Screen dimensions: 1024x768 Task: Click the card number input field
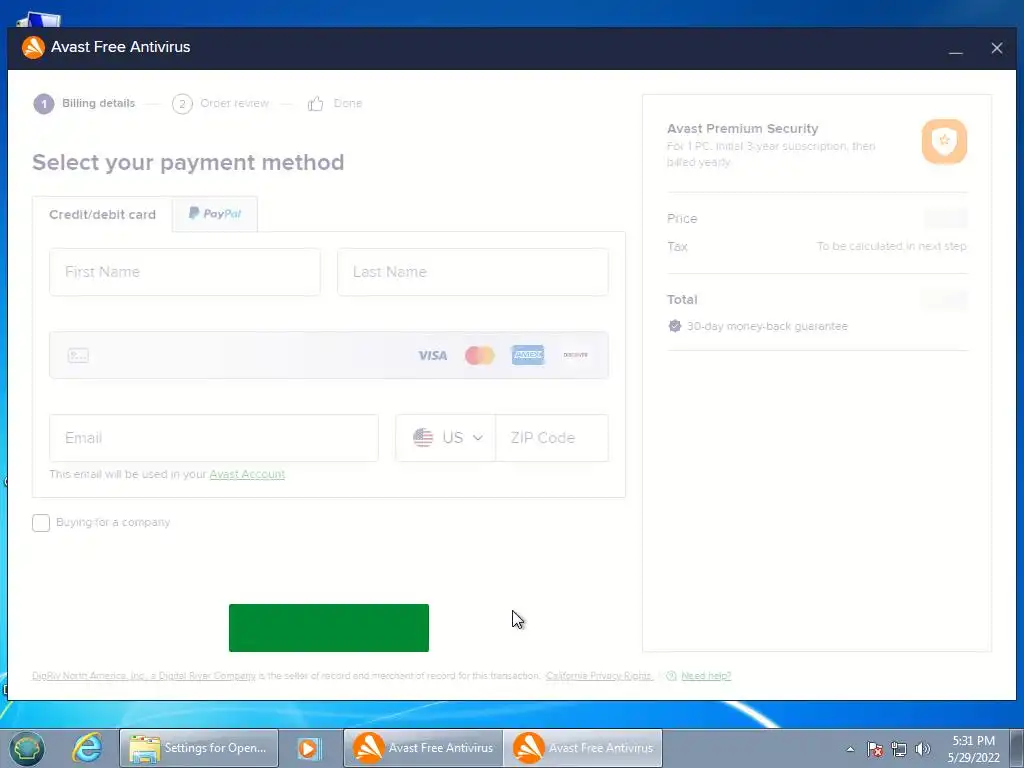coord(328,355)
